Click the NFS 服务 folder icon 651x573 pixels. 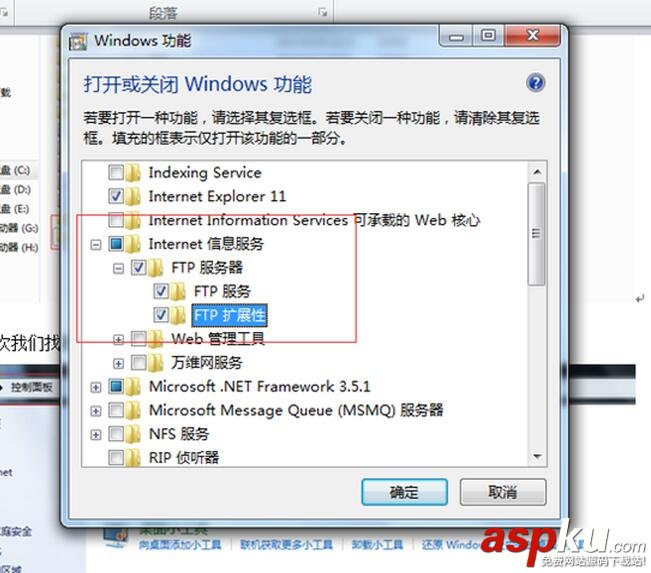(x=132, y=434)
